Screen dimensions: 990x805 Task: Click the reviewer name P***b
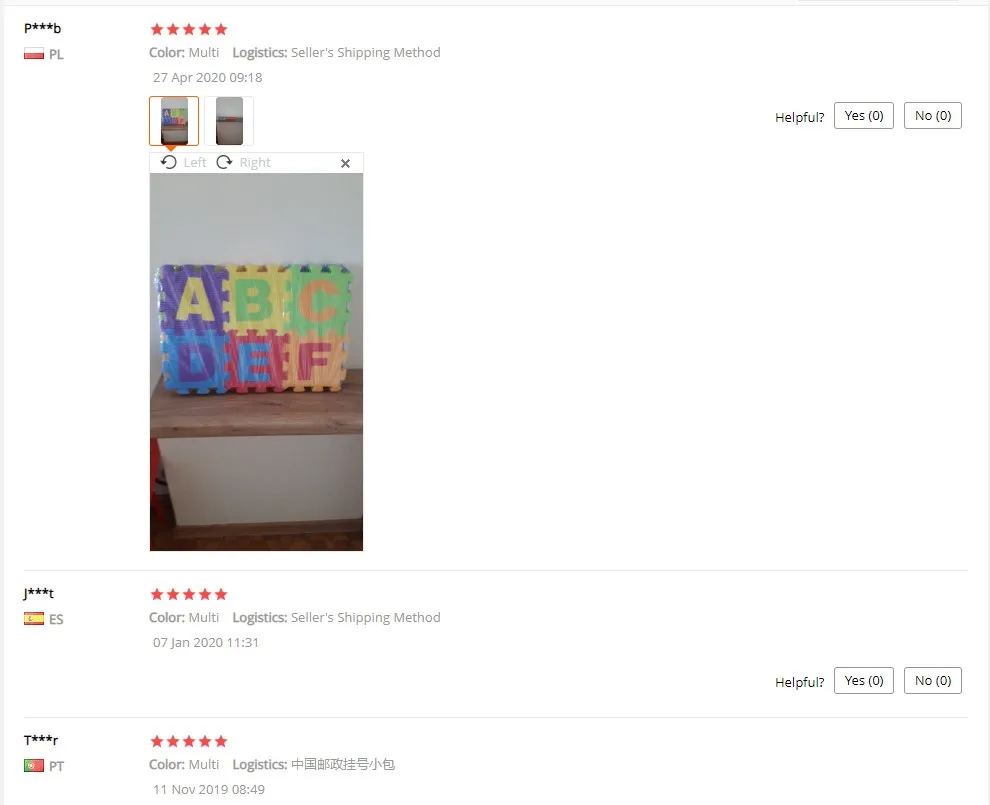tap(42, 28)
